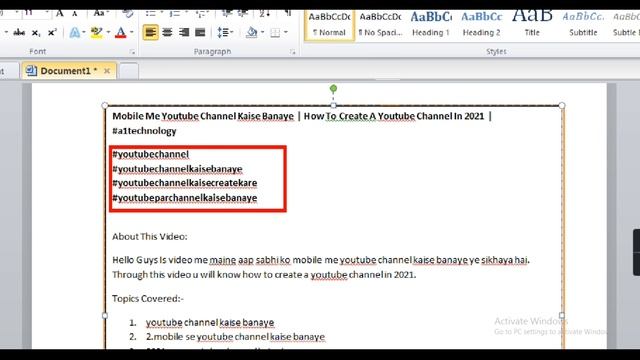
Task: Expand Text Effects dropdown arrow
Action: click(84, 32)
